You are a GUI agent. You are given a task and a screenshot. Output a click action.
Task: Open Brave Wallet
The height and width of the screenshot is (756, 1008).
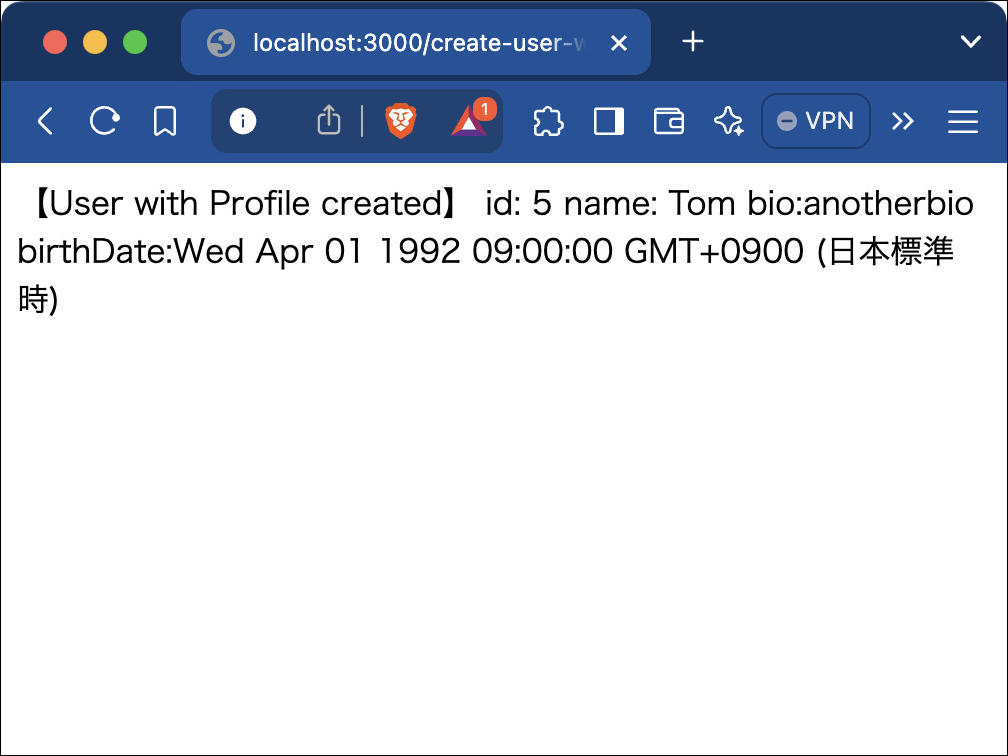tap(669, 122)
